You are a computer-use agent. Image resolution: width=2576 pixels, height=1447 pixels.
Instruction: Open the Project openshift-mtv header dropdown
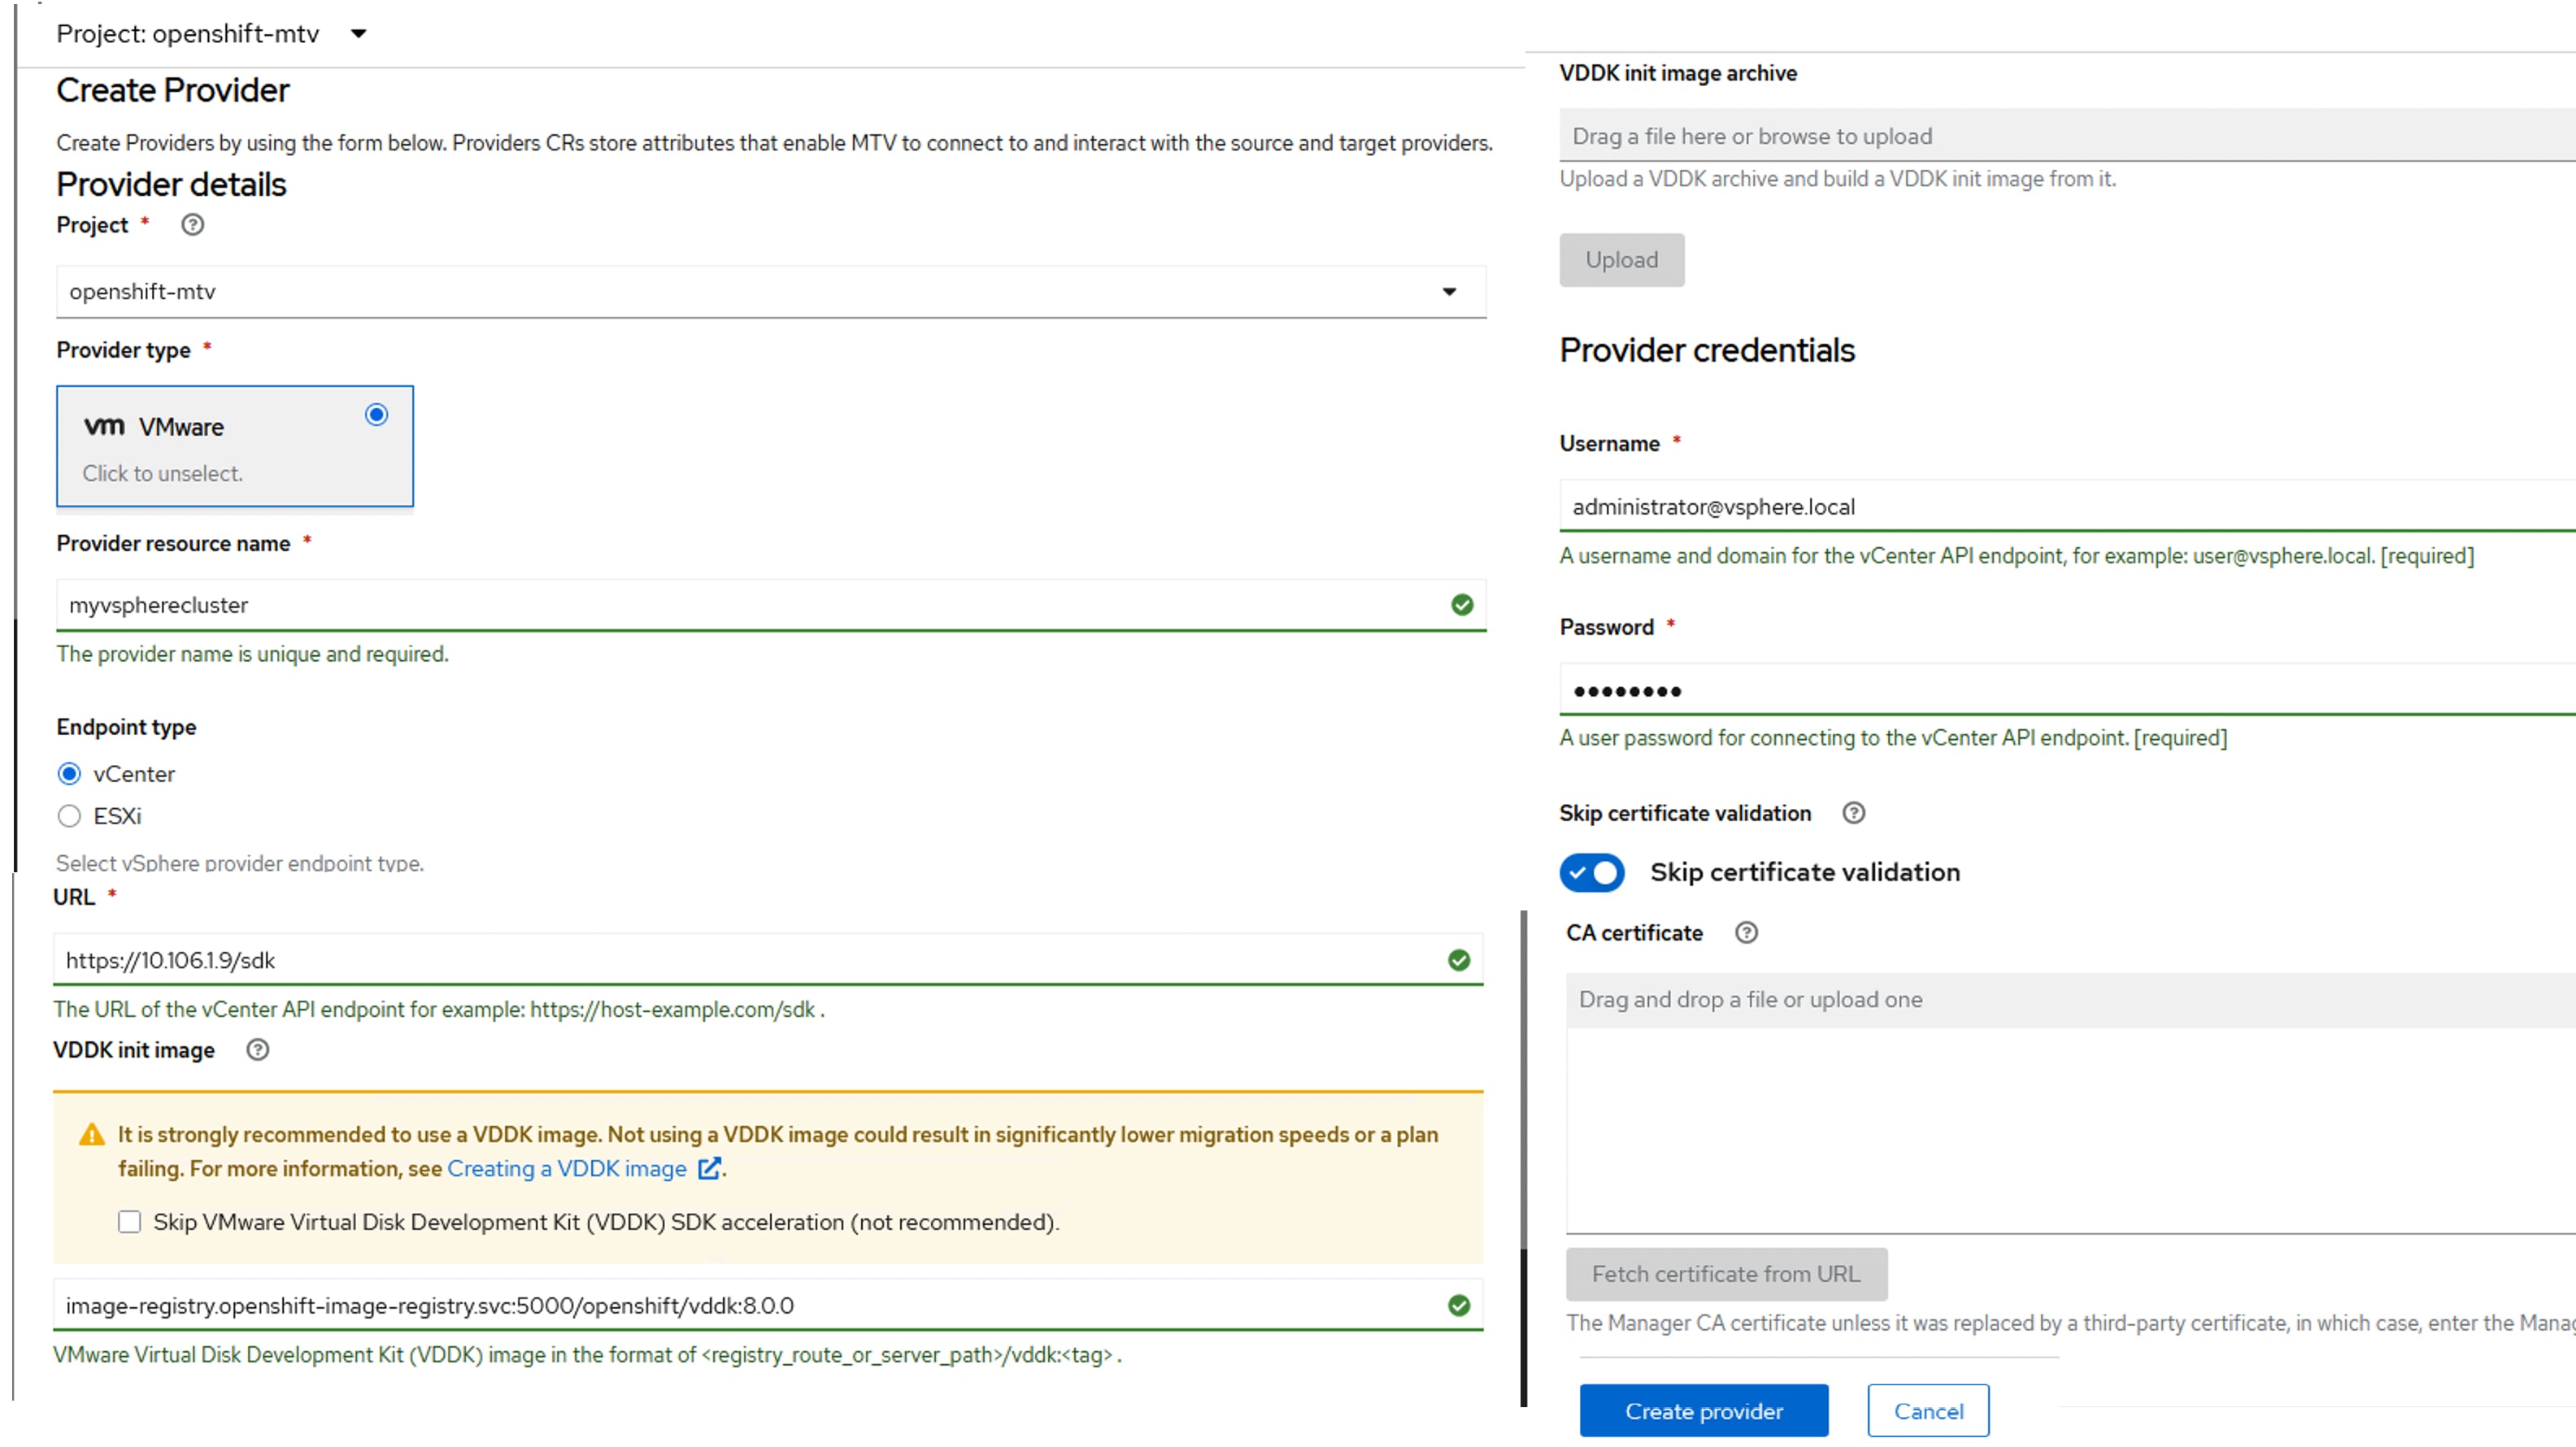[x=358, y=34]
